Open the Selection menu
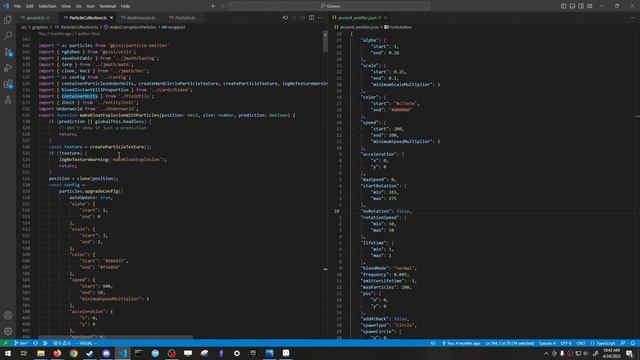The image size is (640, 360). [x=47, y=6]
